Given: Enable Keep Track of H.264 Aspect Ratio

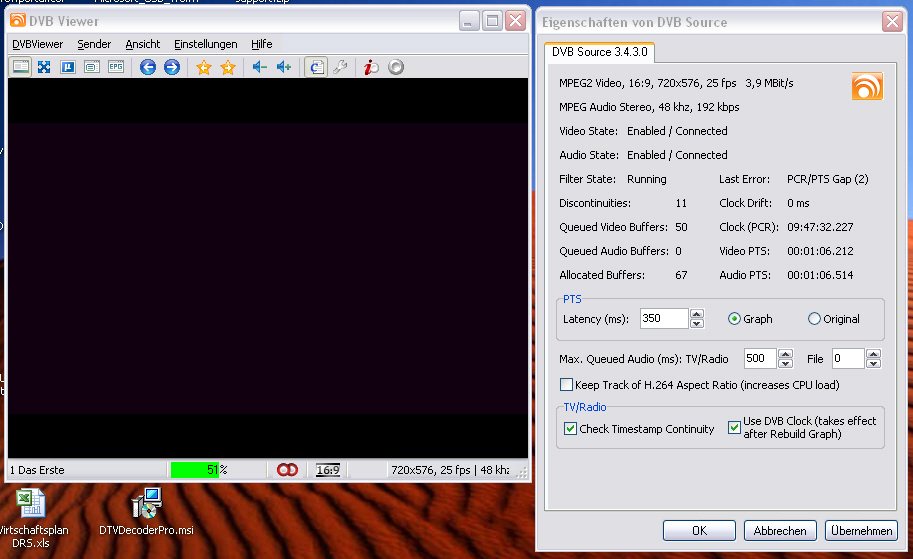Looking at the screenshot, I should pos(566,385).
